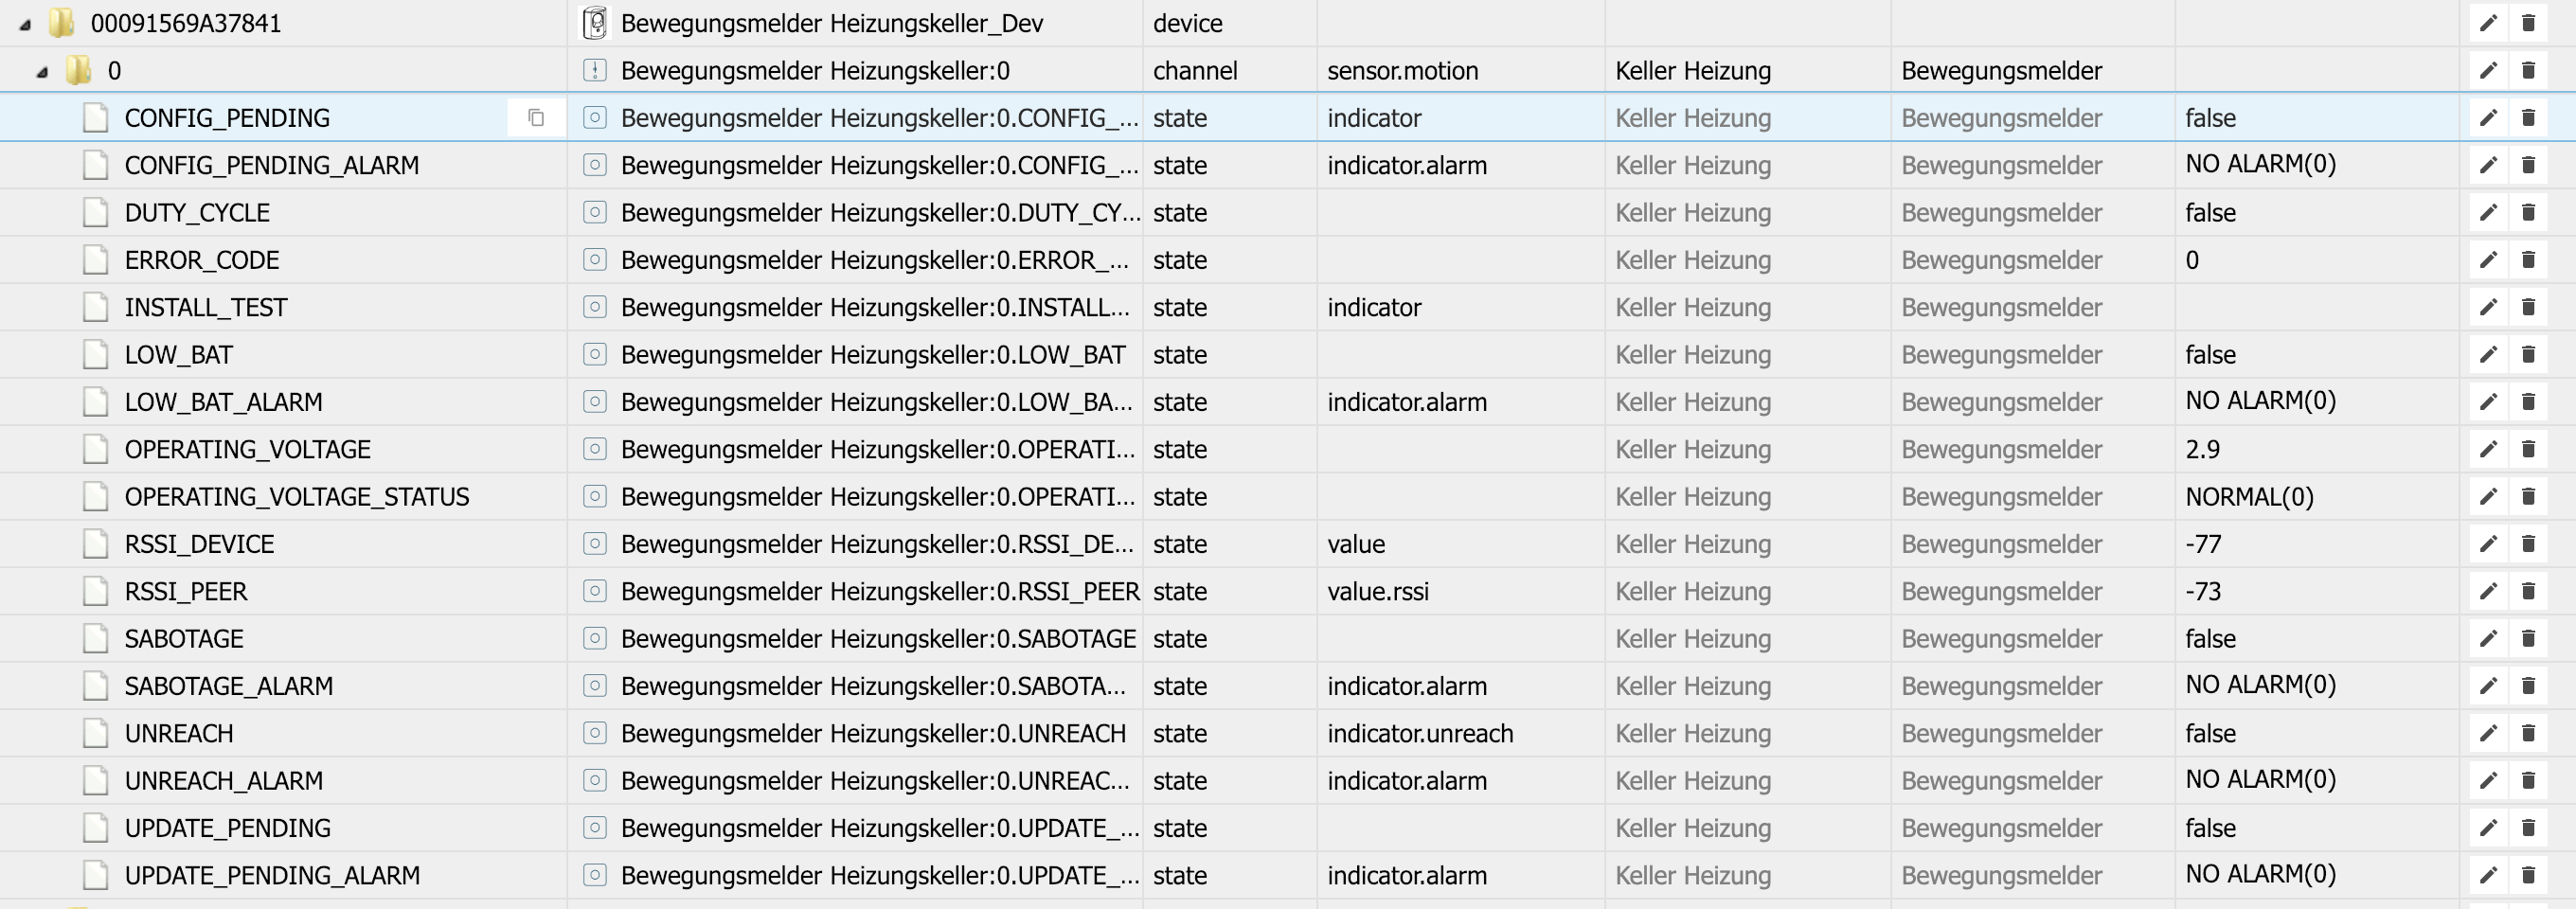
Task: Edit the Heizungskeller:0 channel row
Action: coord(2488,70)
